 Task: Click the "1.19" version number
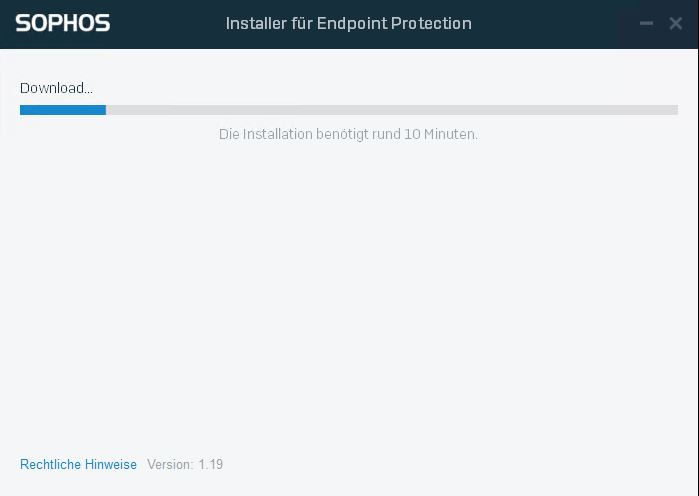tap(210, 464)
